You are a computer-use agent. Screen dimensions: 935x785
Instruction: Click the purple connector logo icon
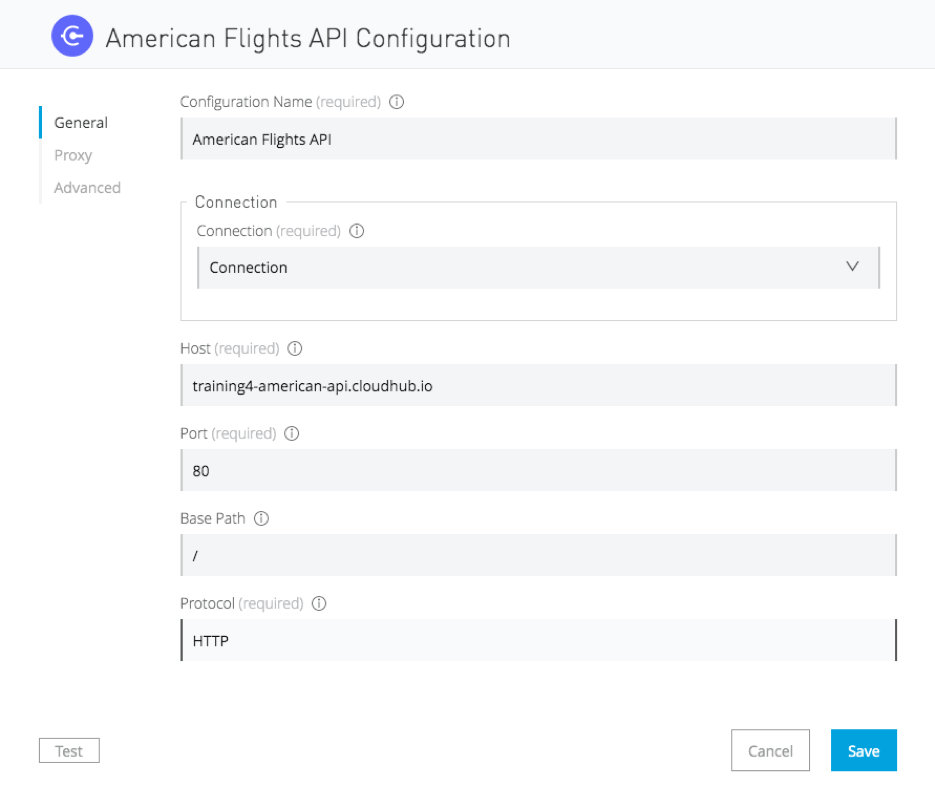tap(72, 36)
